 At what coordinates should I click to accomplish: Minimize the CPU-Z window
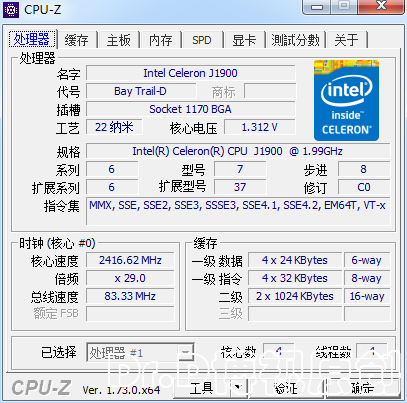click(317, 7)
